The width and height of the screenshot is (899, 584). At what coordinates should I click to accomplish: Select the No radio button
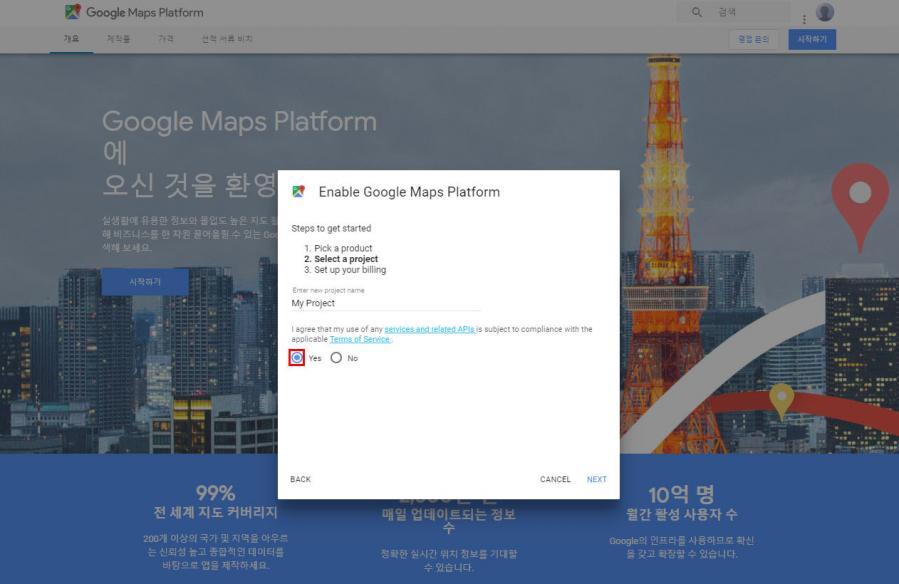click(x=336, y=358)
